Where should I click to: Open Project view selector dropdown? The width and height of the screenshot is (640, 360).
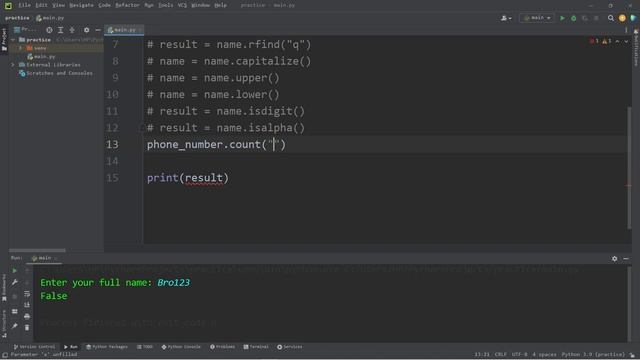(x=25, y=30)
